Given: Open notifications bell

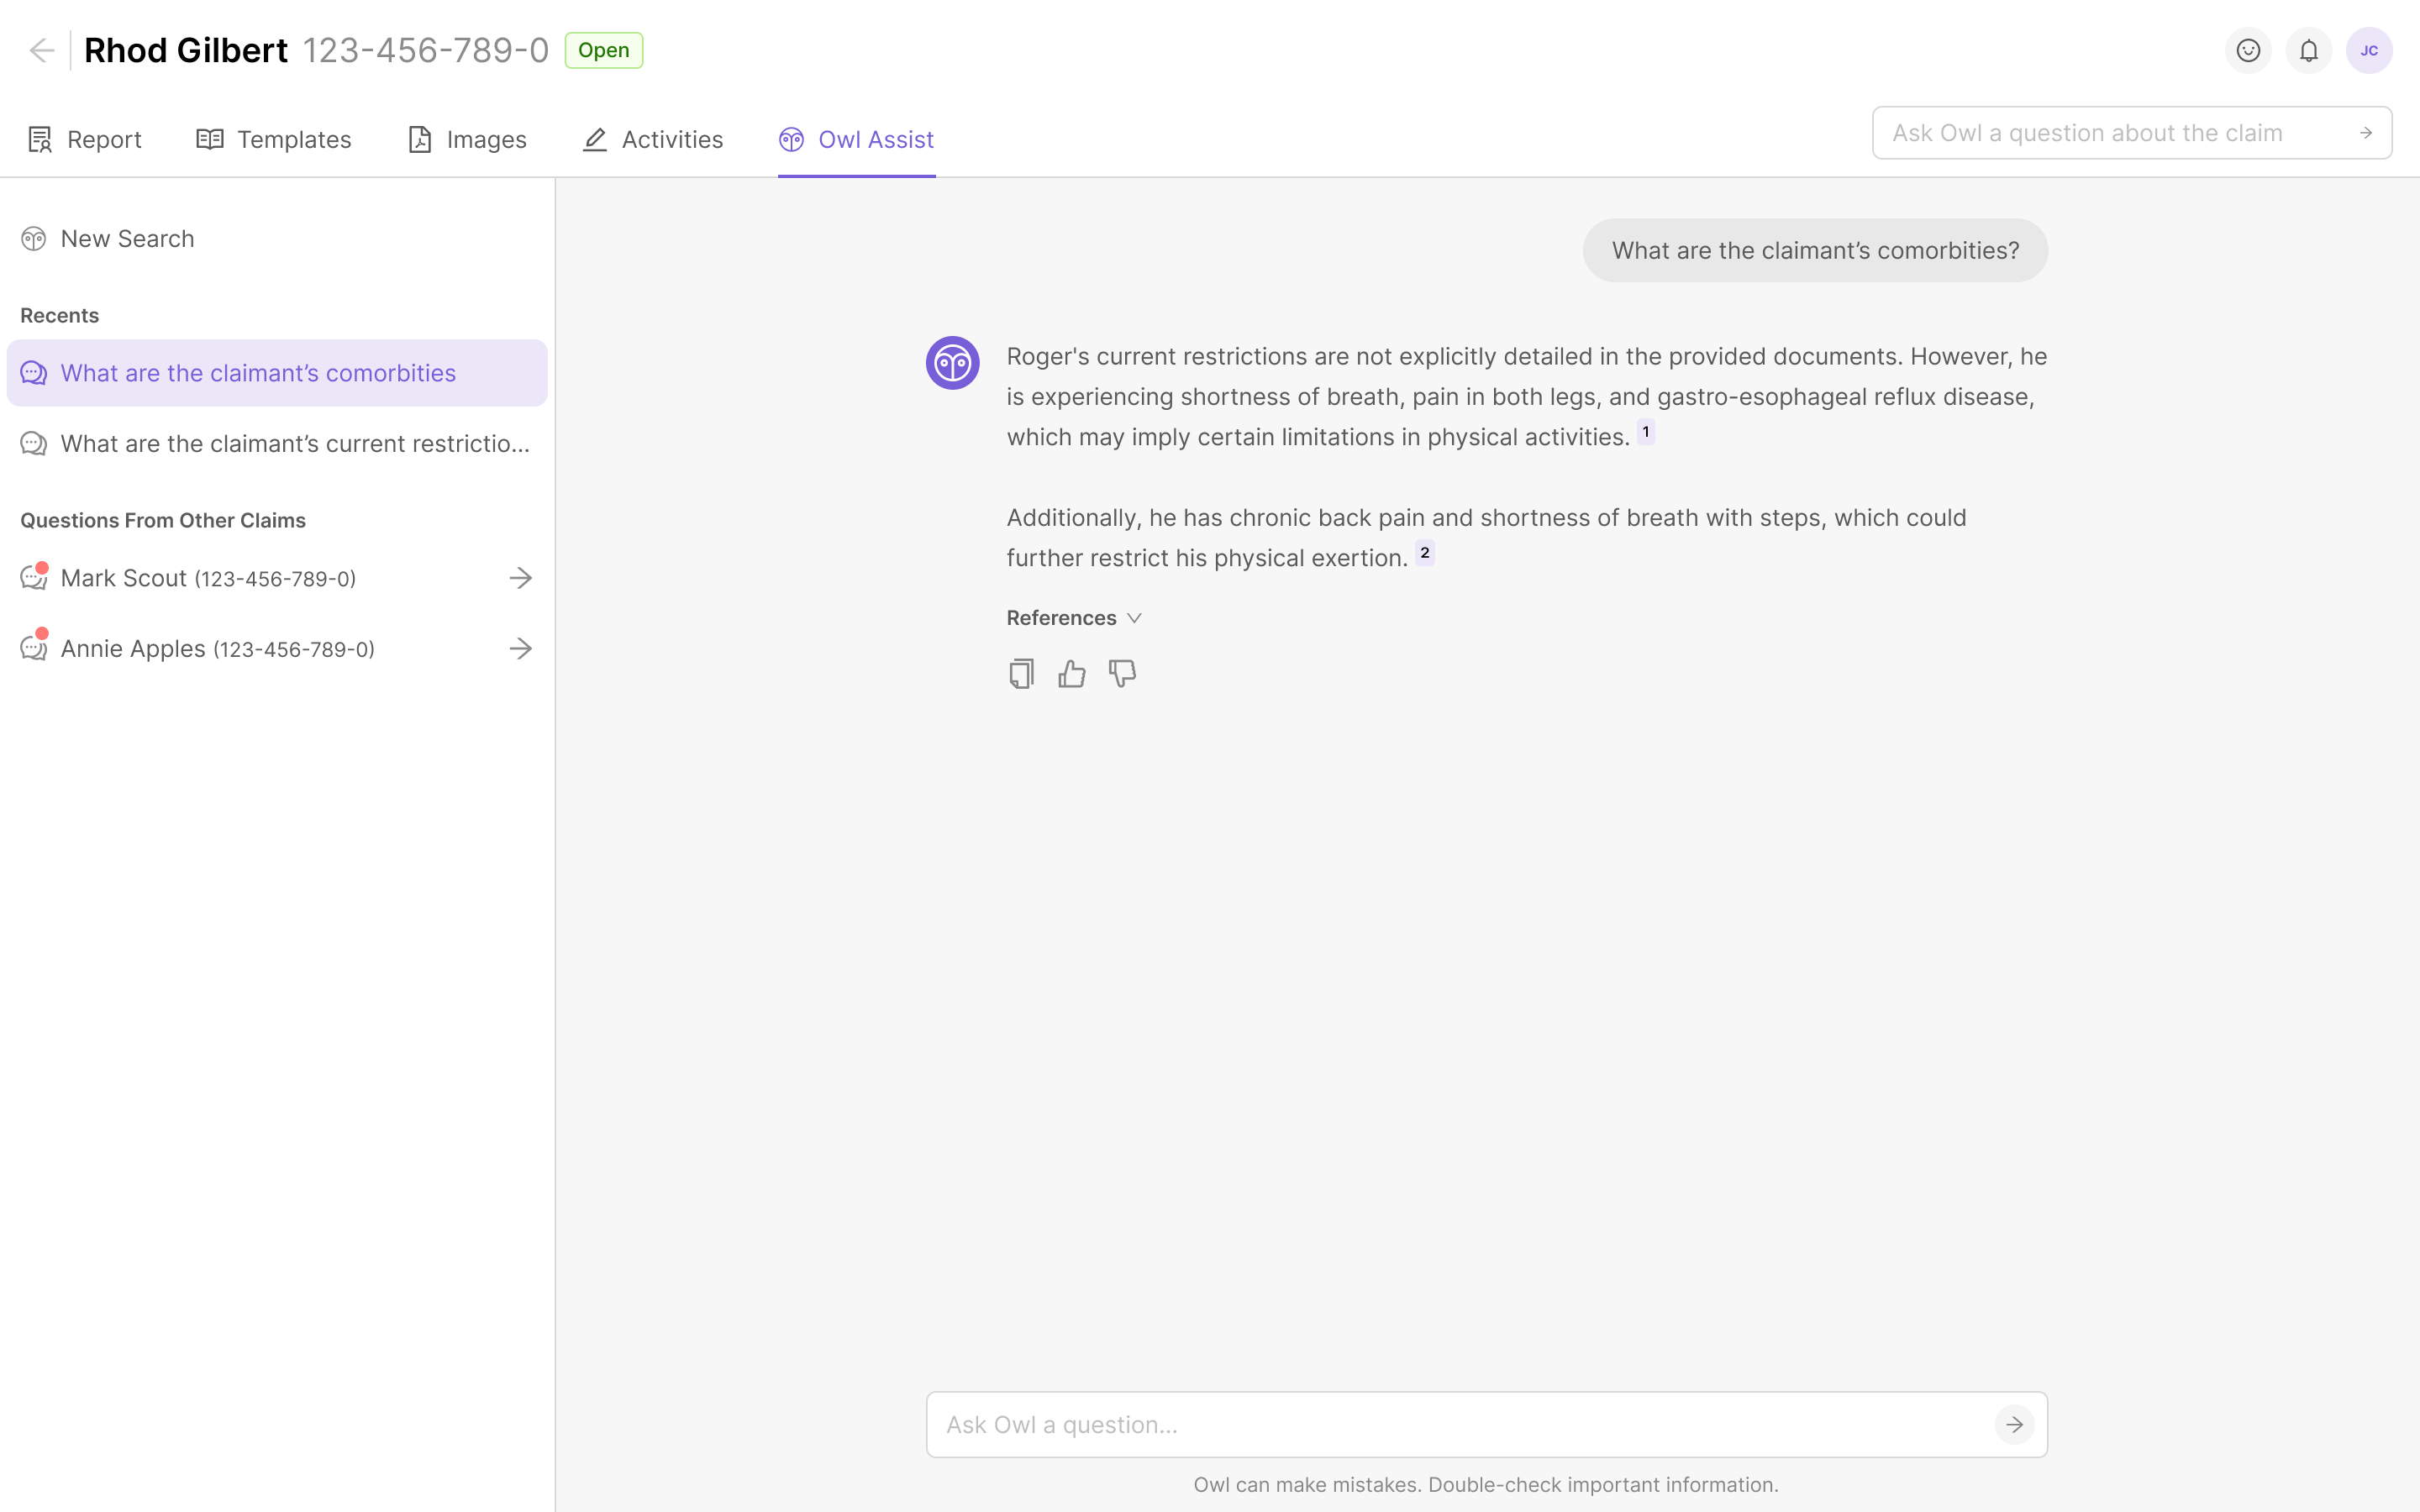Looking at the screenshot, I should 2309,50.
